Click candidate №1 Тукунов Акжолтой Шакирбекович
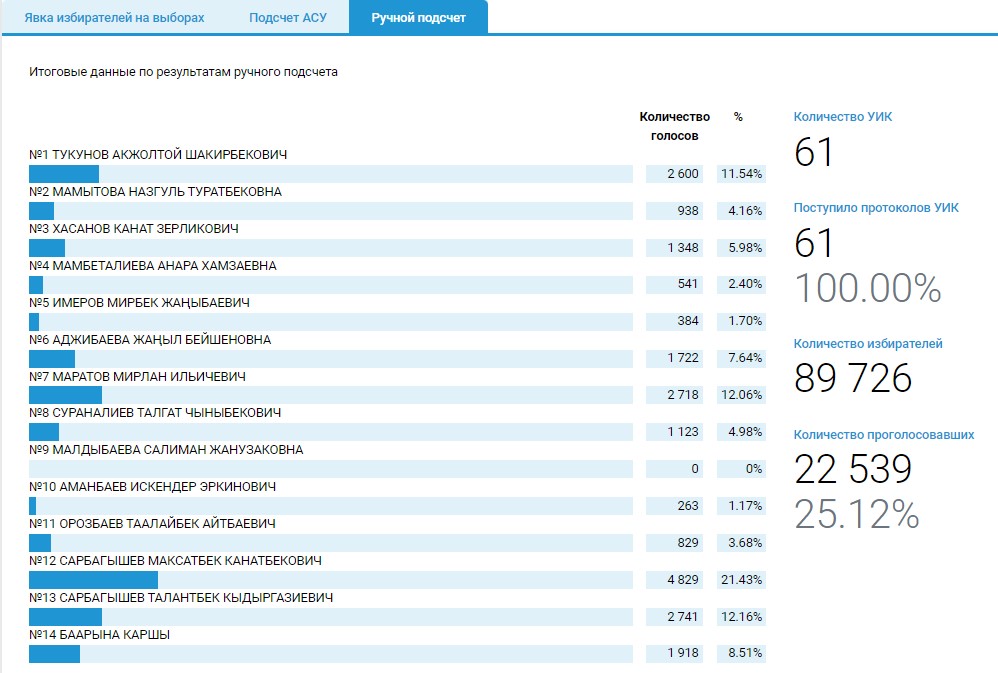Viewport: 998px width, 673px height. 158,155
